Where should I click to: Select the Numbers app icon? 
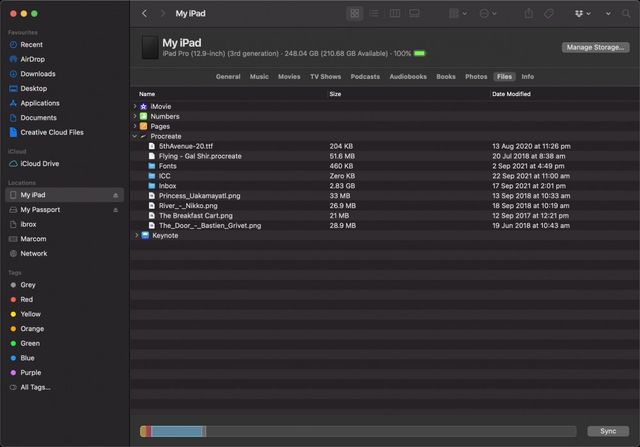[144, 116]
